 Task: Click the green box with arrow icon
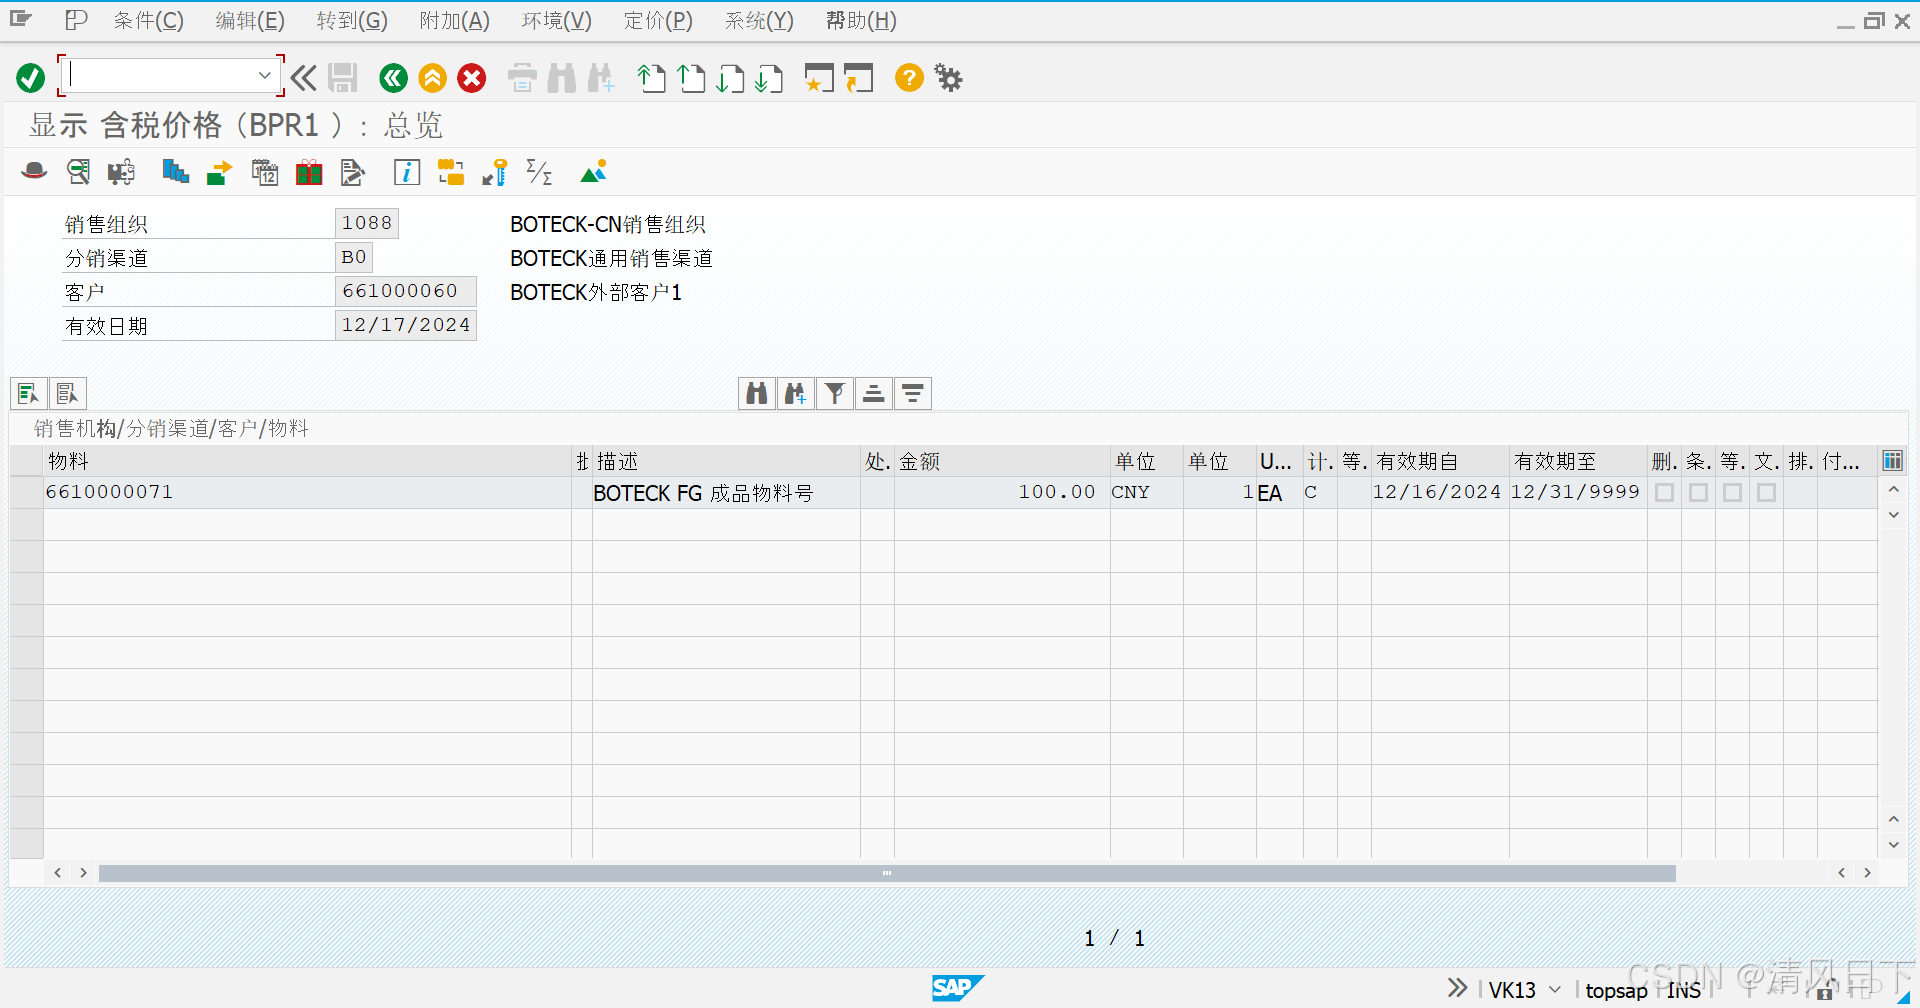tap(219, 172)
